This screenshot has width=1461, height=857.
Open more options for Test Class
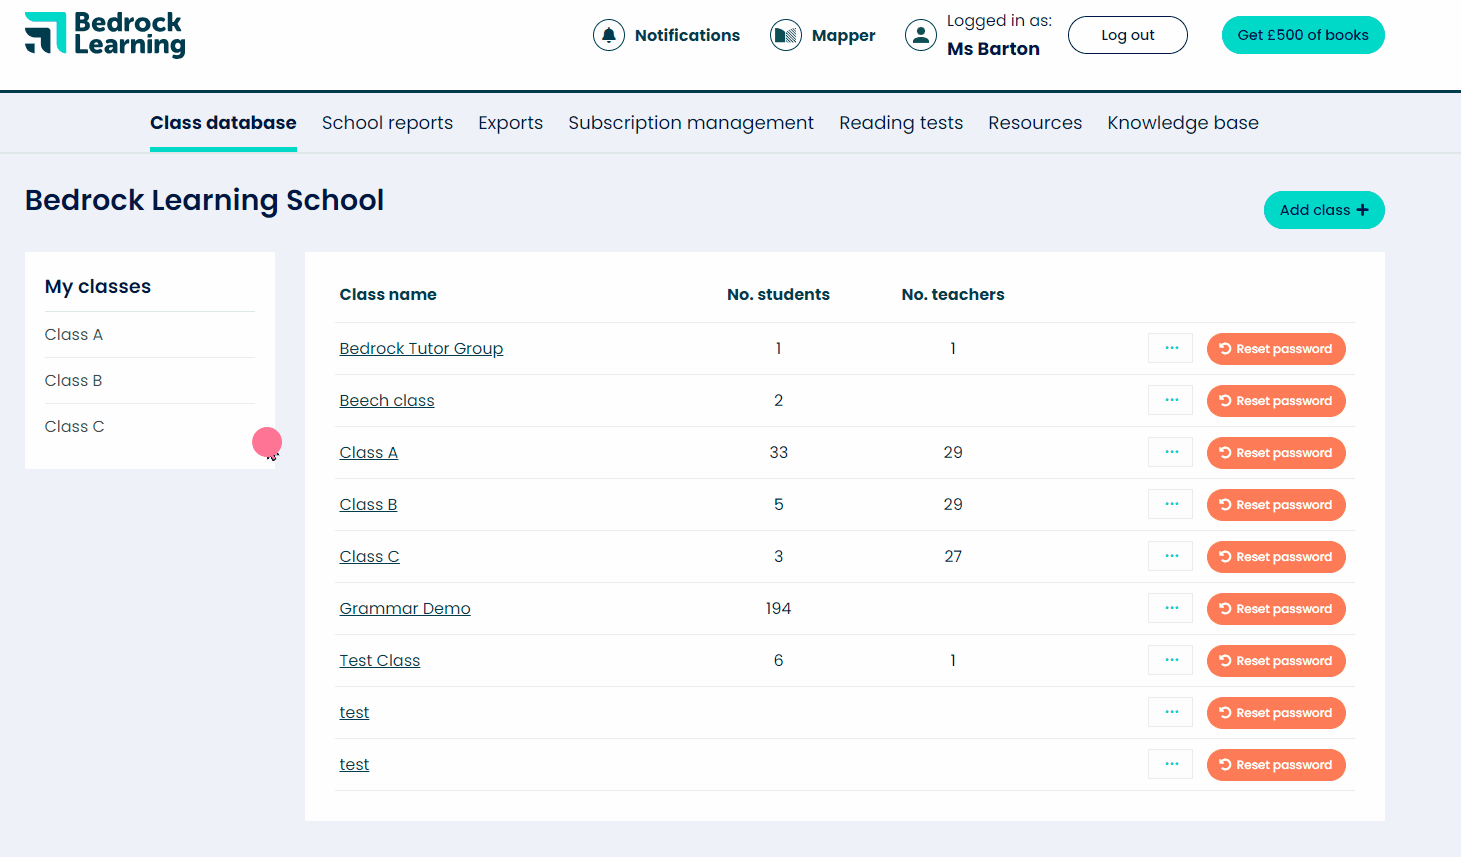[1171, 660]
